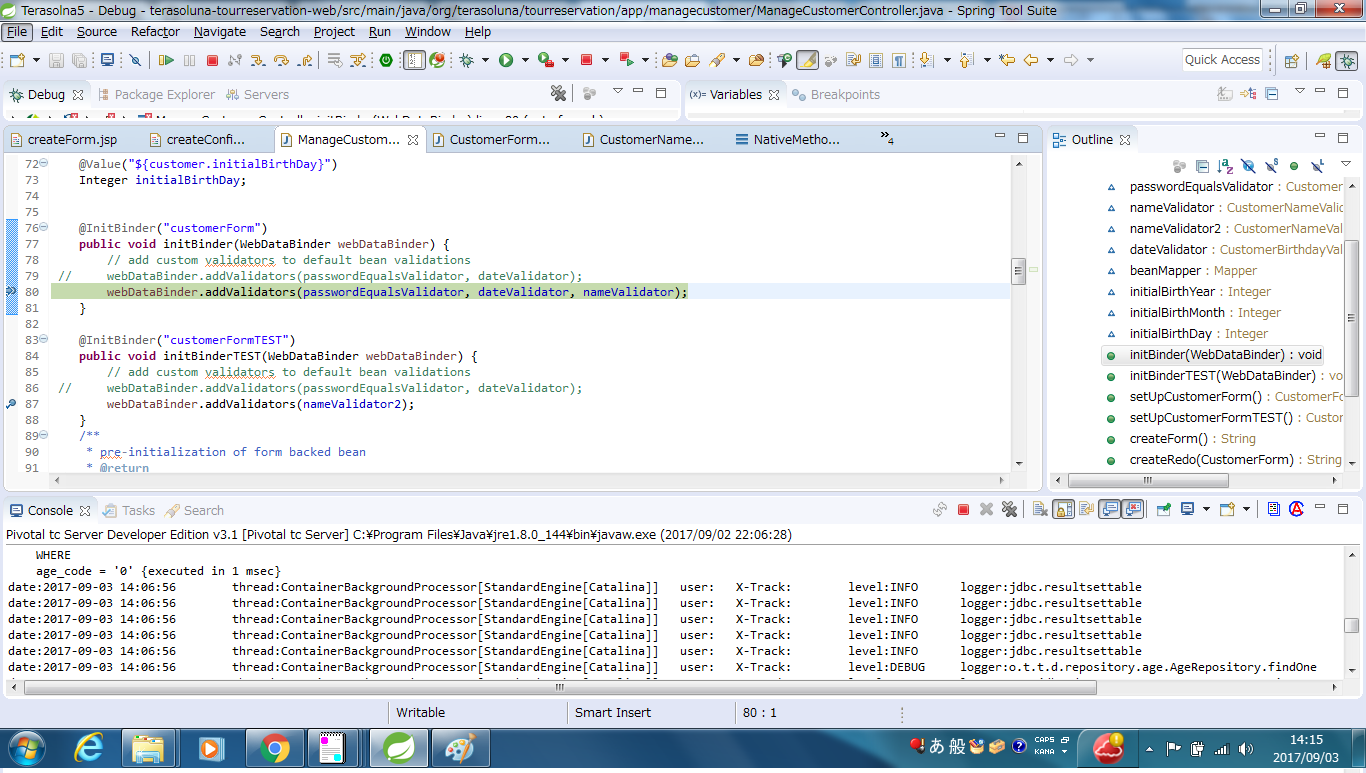This screenshot has width=1366, height=773.
Task: Click Next Annotation down arrow icon
Action: click(x=926, y=60)
